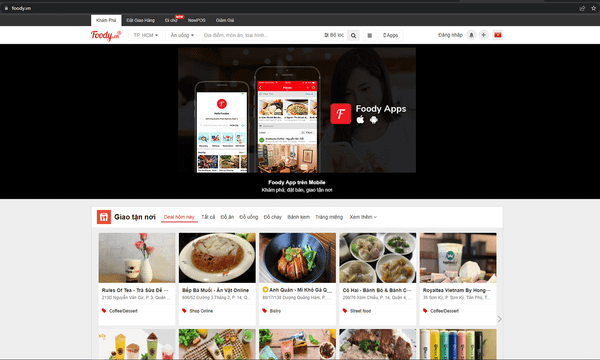Click the address bar lock icon

(x=6, y=8)
